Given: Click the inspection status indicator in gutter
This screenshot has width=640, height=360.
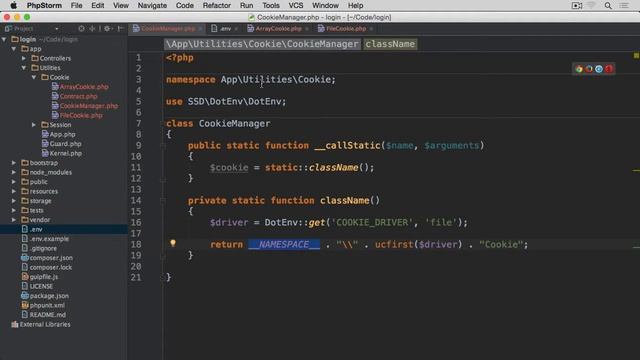Looking at the screenshot, I should click(x=636, y=55).
